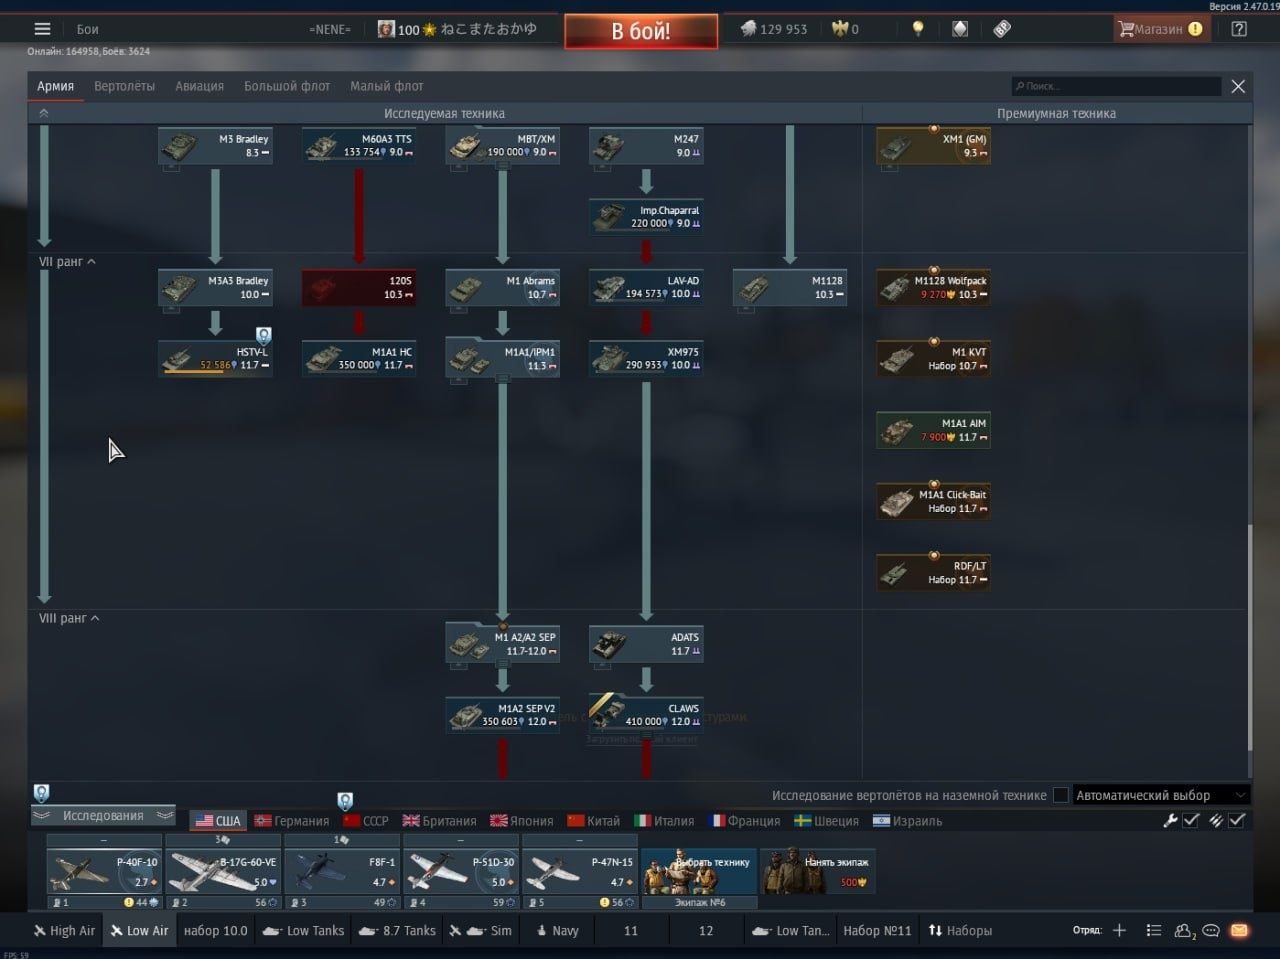Toggle helicopter research on ground vehicles checkbox
Screen dimensions: 1280x959
(1060, 796)
